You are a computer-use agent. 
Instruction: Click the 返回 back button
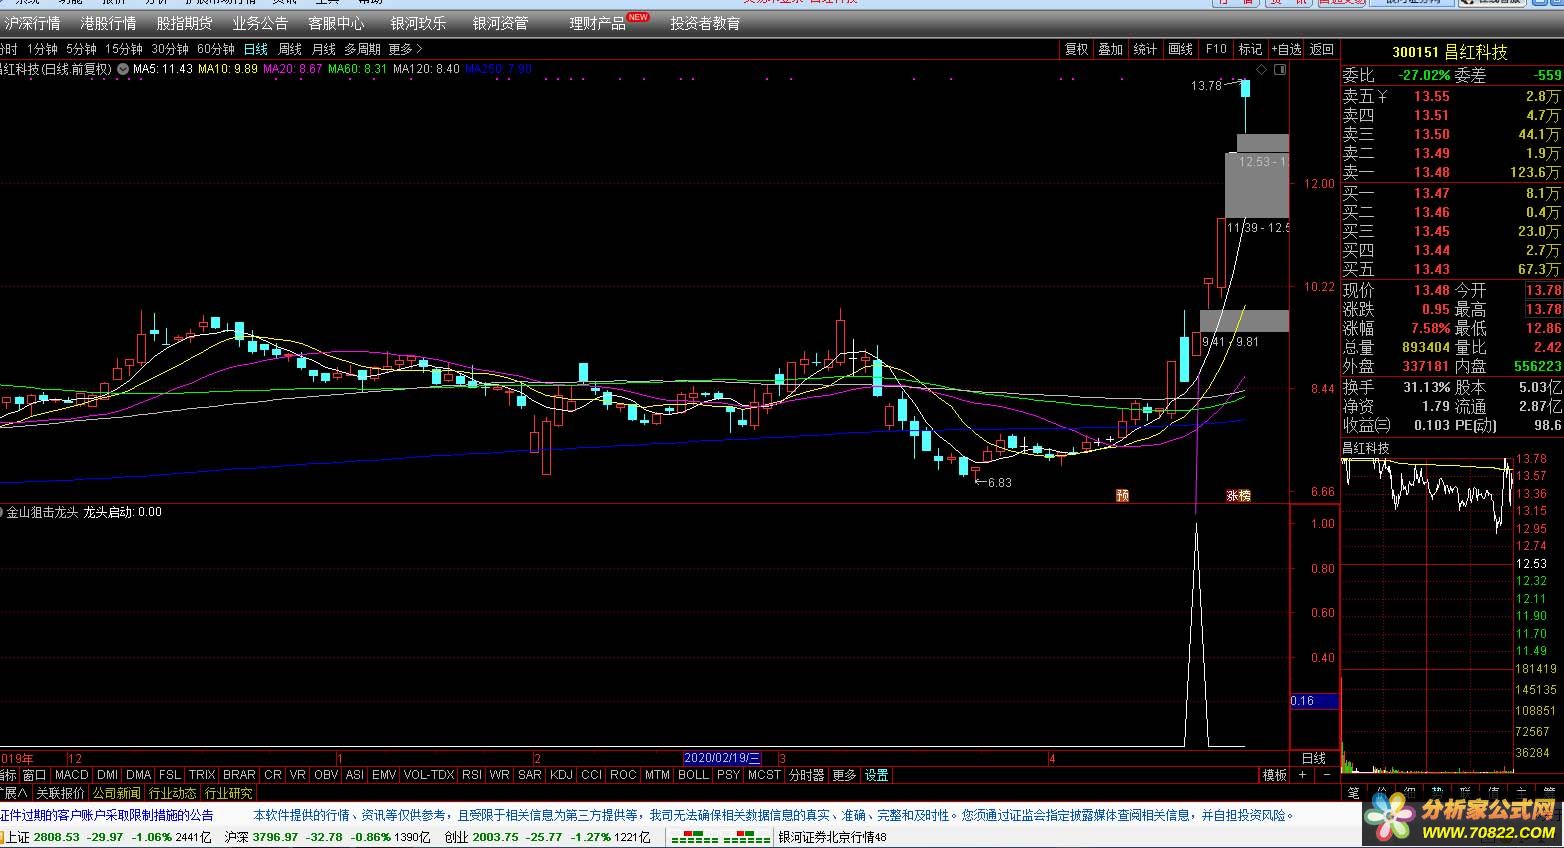[x=1322, y=49]
